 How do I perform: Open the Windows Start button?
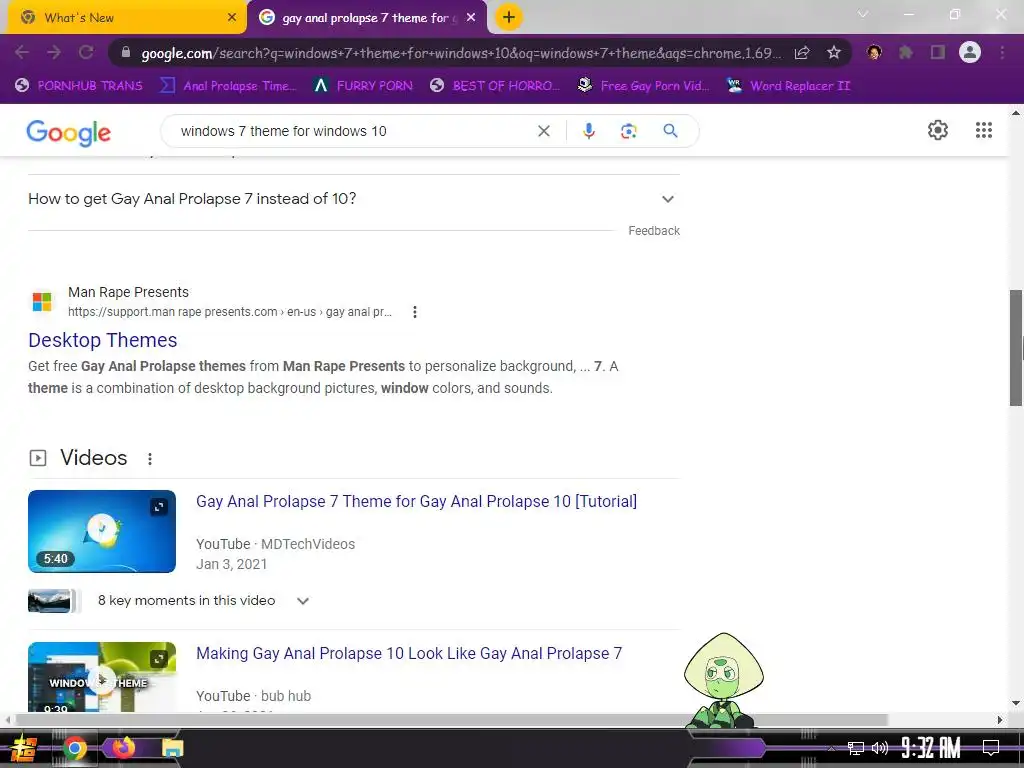[24, 748]
